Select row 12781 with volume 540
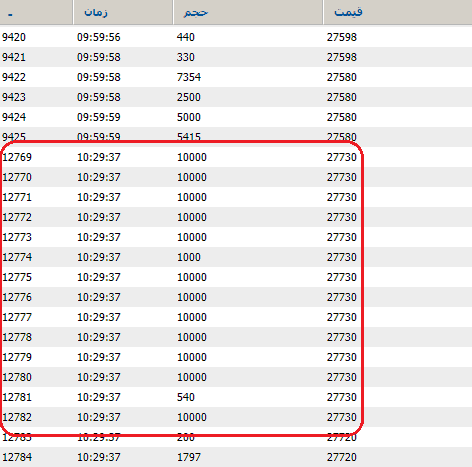This screenshot has height=467, width=472. (236, 397)
